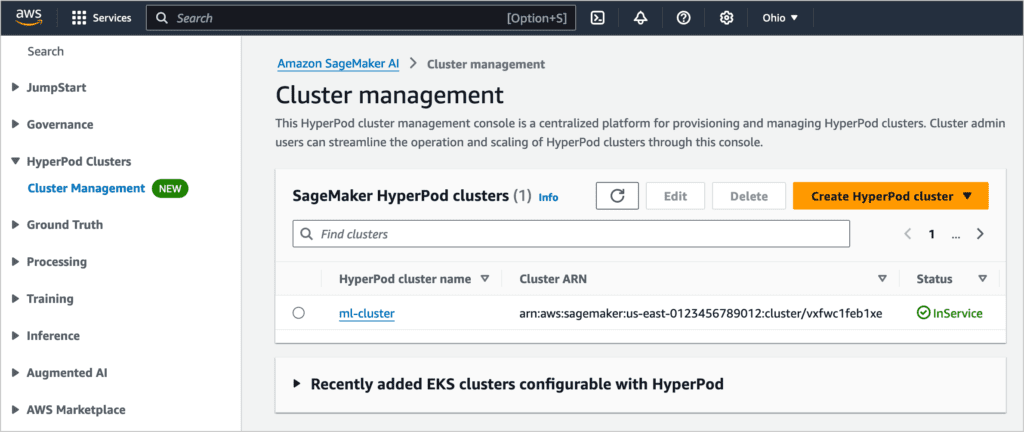Click the pagination ellipsis
This screenshot has width=1024, height=432.
coord(956,235)
